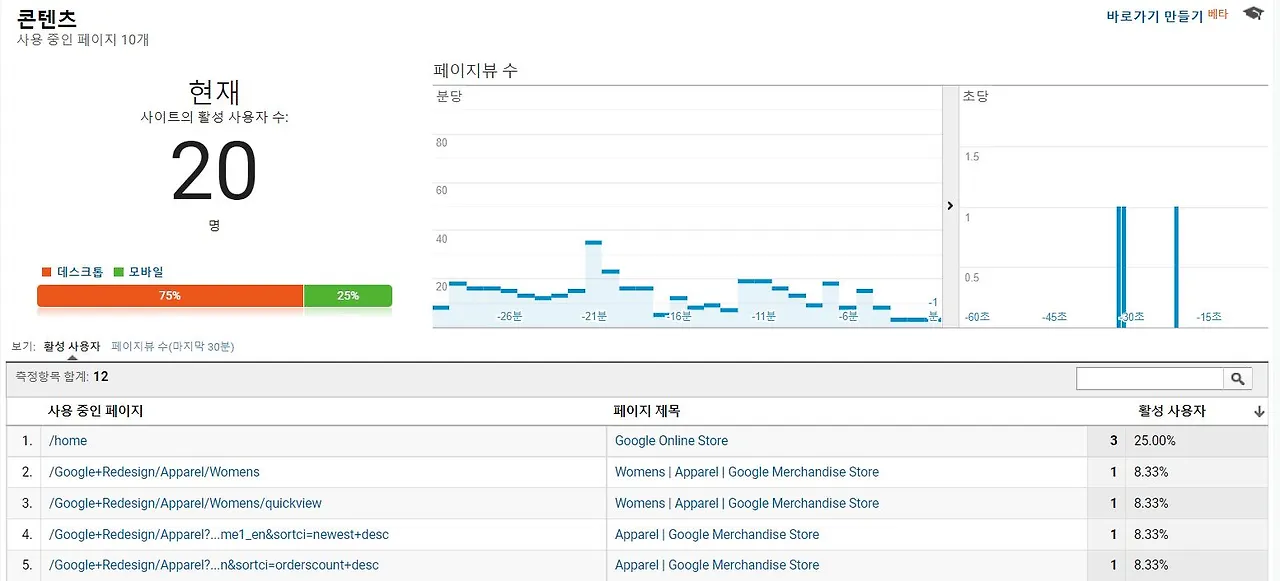The width and height of the screenshot is (1280, 581).
Task: Click the Apparel | Google Merchandise Store title in row 4
Action: point(717,534)
